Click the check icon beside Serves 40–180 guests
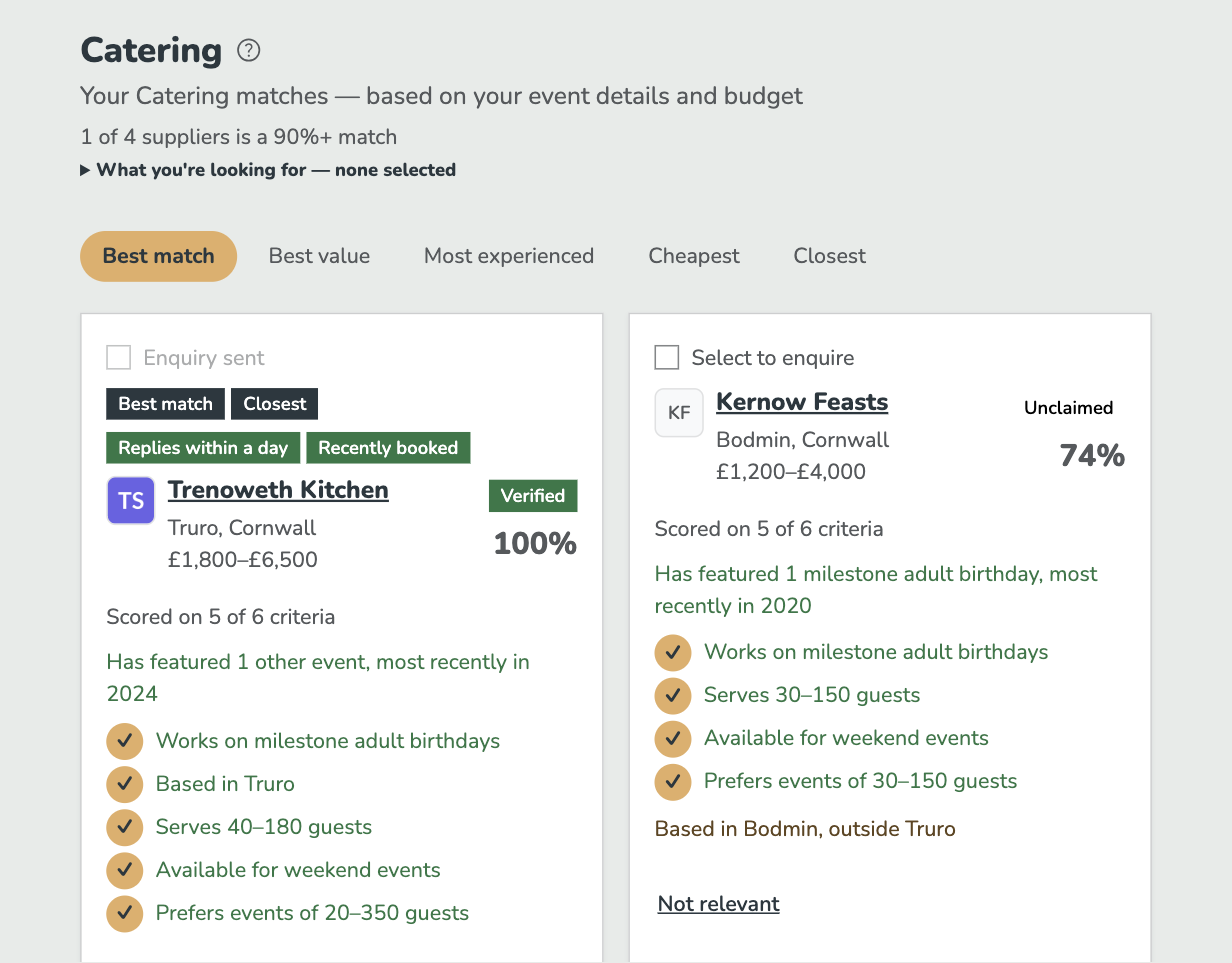Screen dimensions: 1232x963 pyautogui.click(x=125, y=827)
